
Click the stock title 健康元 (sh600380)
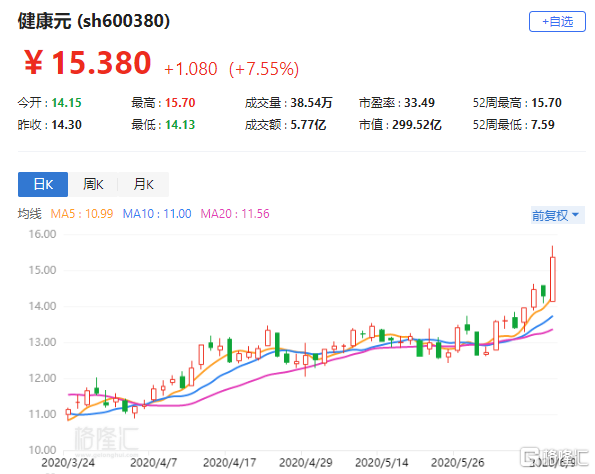tap(94, 21)
